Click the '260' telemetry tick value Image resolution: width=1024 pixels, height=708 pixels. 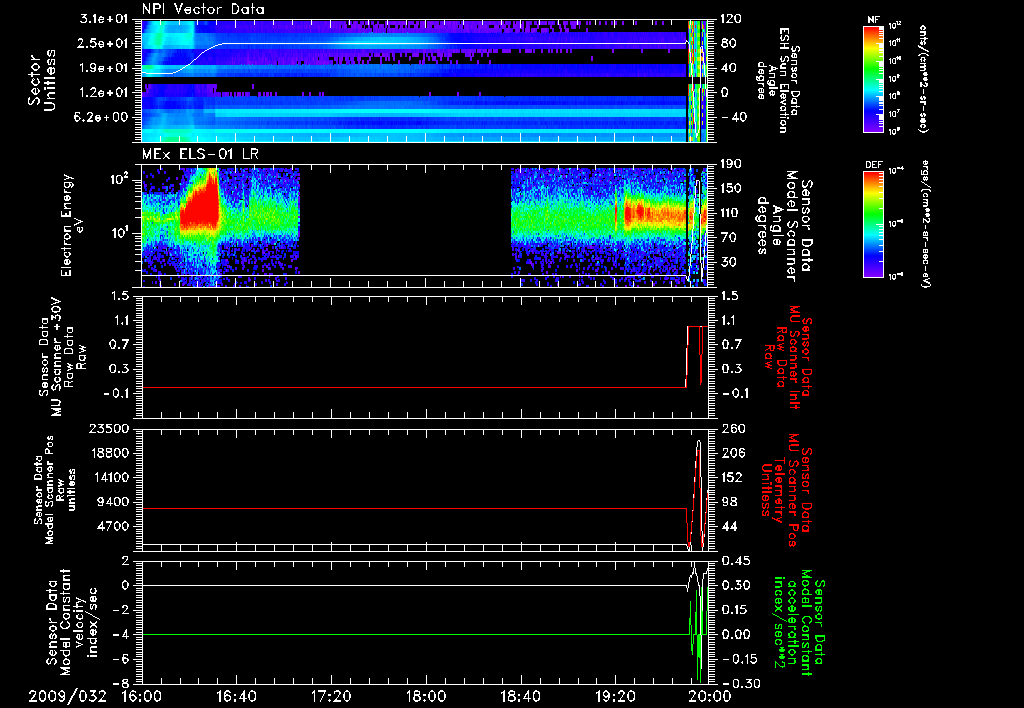731,429
